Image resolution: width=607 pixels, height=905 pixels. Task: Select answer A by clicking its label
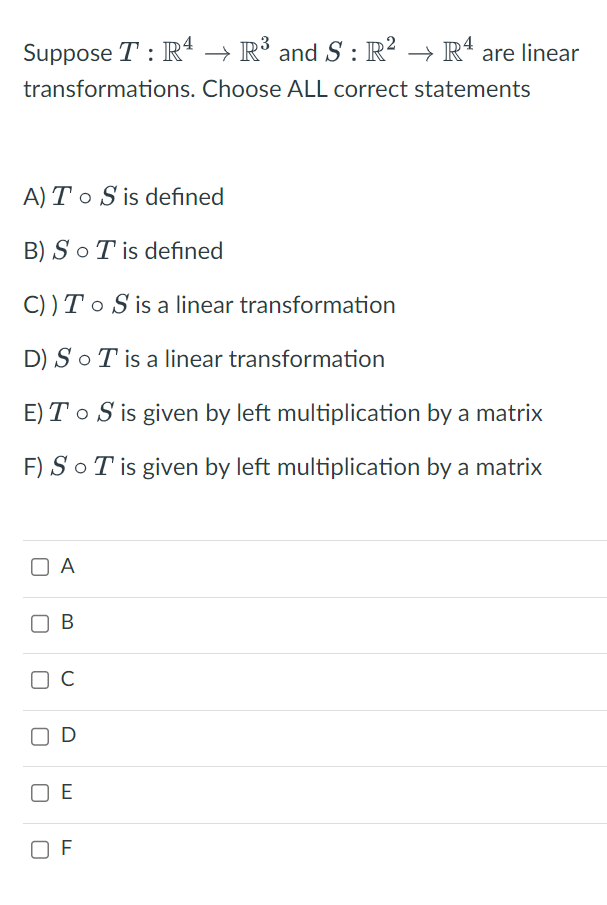66,566
